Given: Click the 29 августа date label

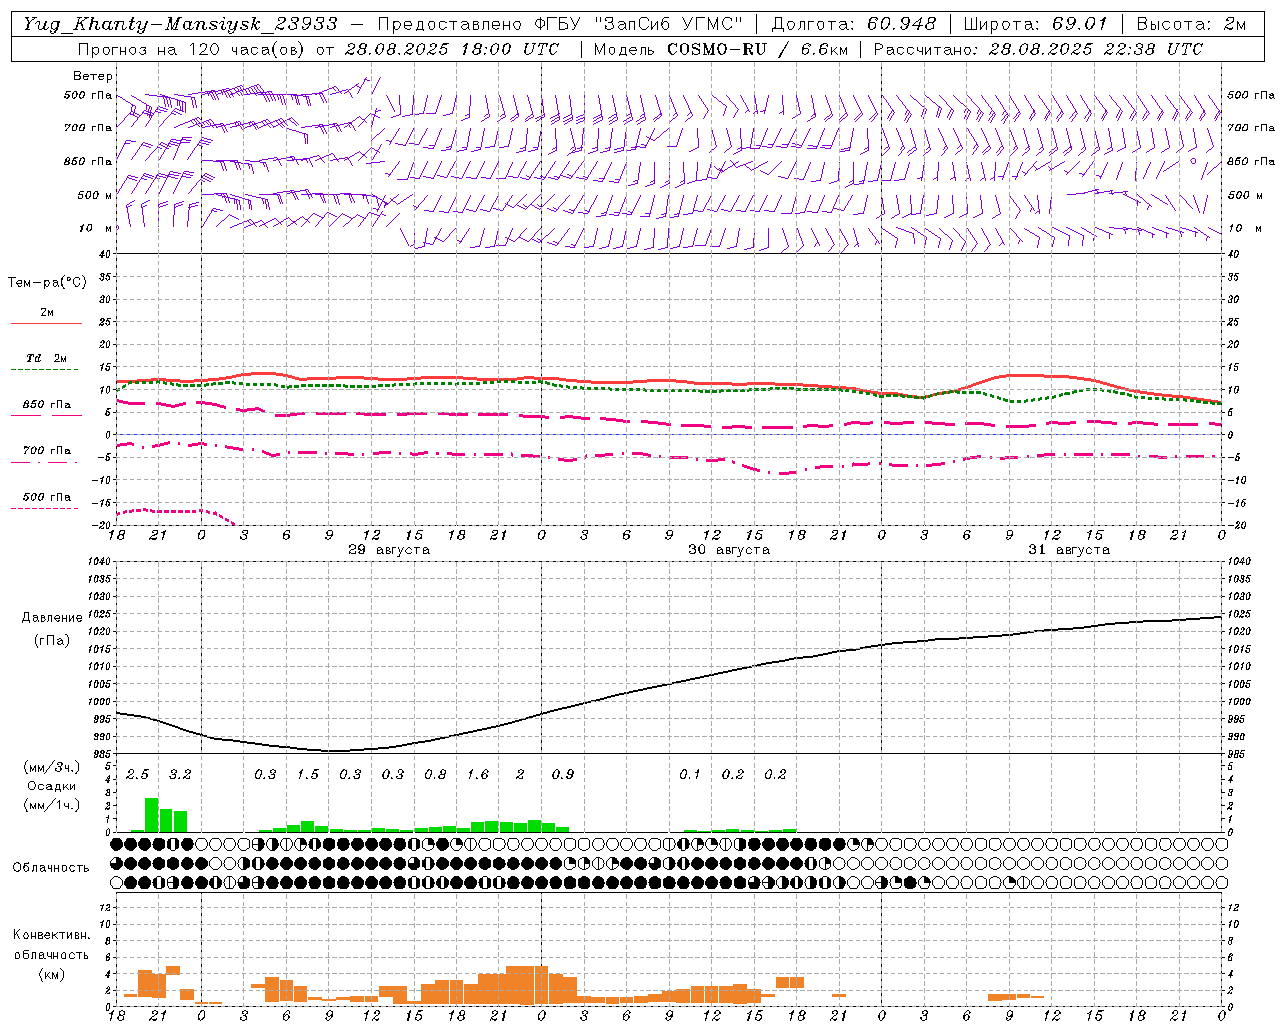Looking at the screenshot, I should tap(389, 550).
